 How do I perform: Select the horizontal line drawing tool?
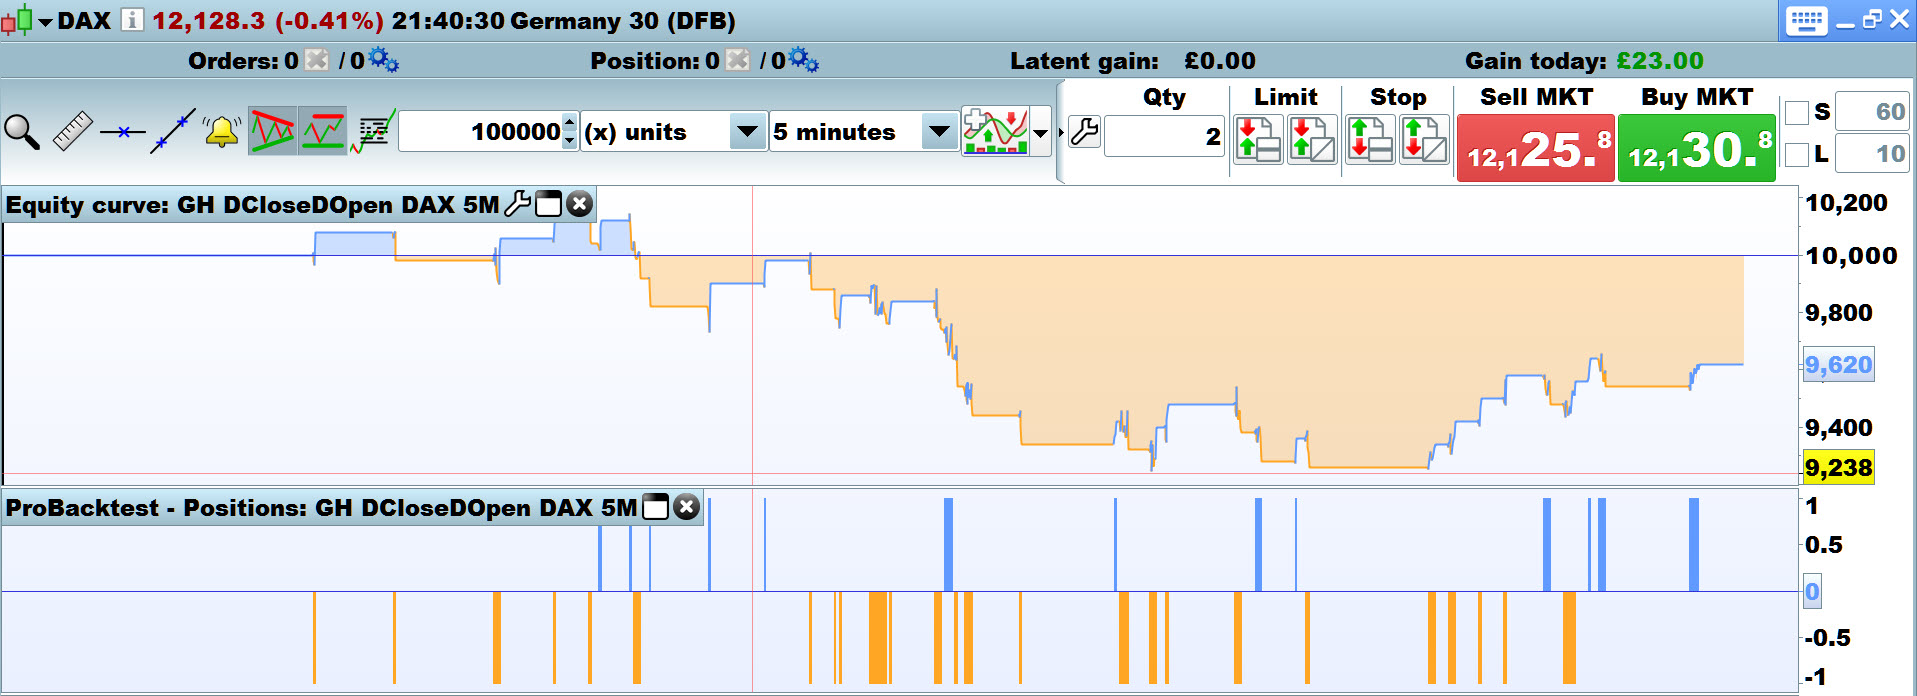(x=122, y=132)
